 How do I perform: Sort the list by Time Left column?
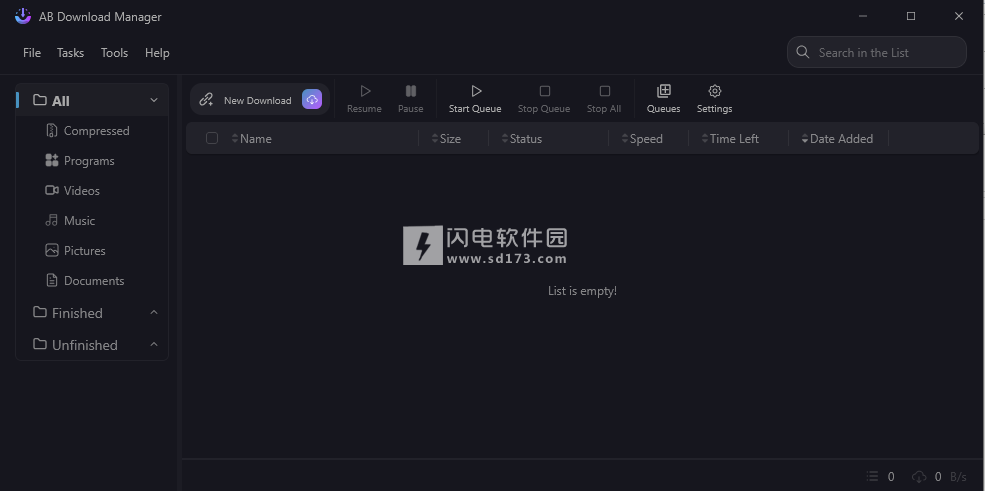pos(730,139)
